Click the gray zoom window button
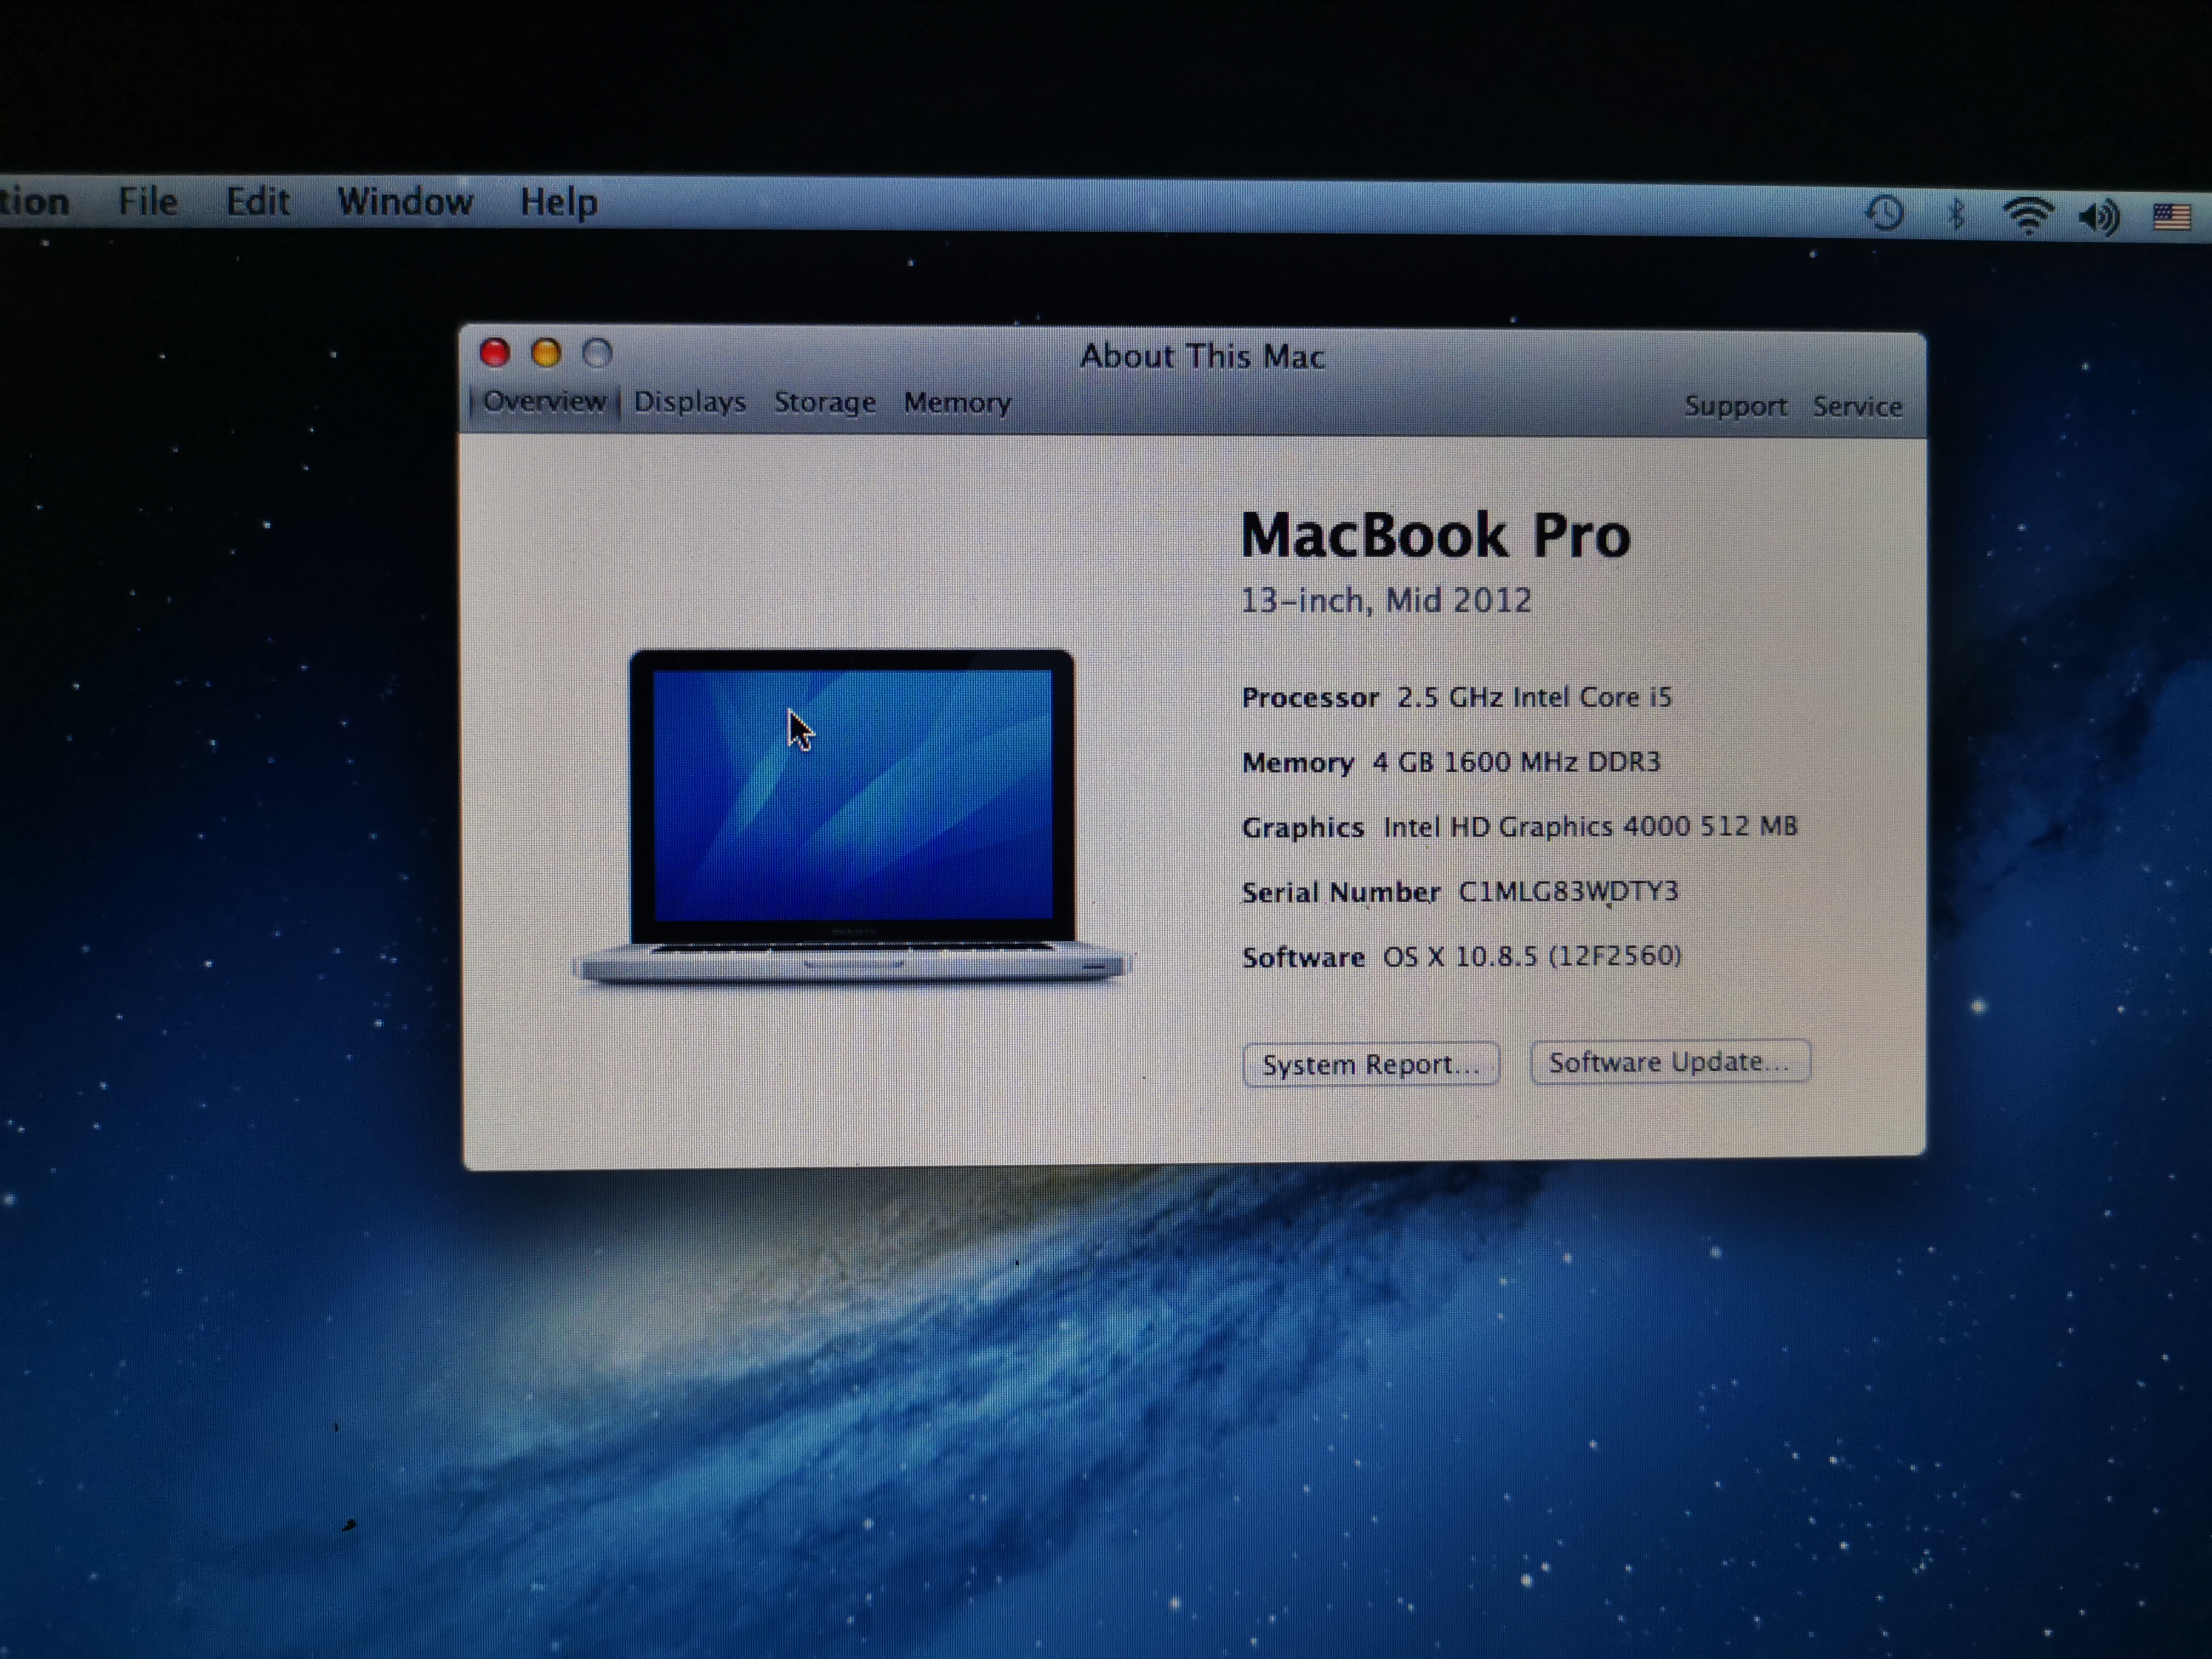This screenshot has height=1659, width=2212. coord(597,353)
